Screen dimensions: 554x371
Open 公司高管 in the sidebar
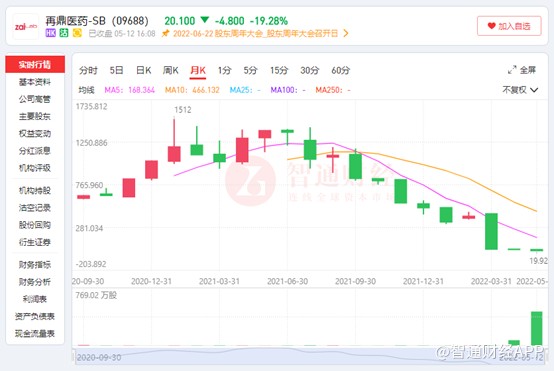35,99
